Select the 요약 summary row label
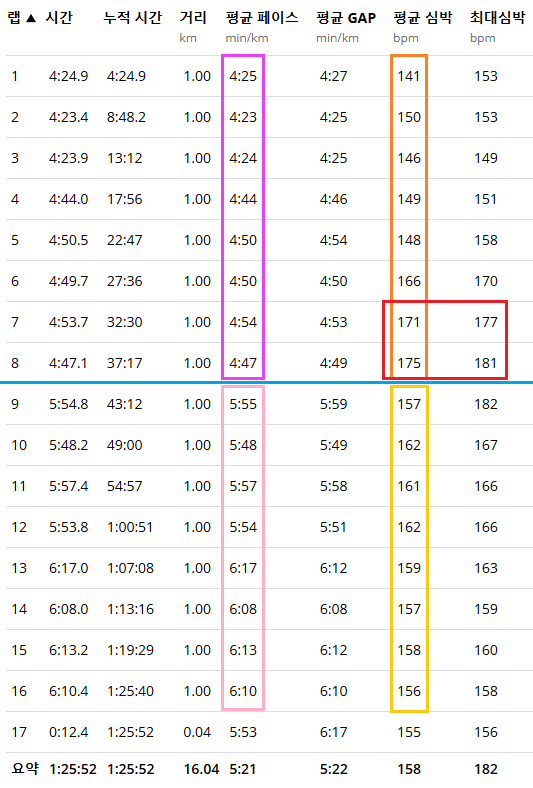Image resolution: width=533 pixels, height=788 pixels. (x=25, y=769)
